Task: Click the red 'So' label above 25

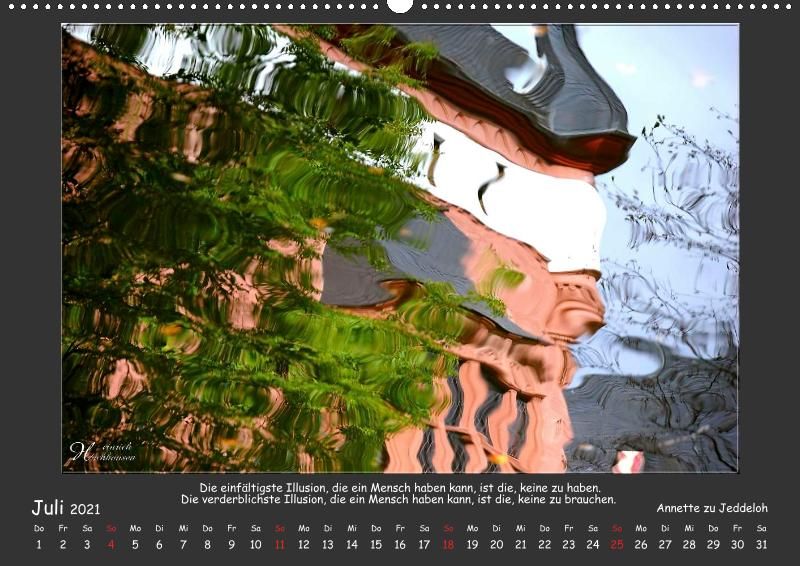Action: tap(617, 528)
